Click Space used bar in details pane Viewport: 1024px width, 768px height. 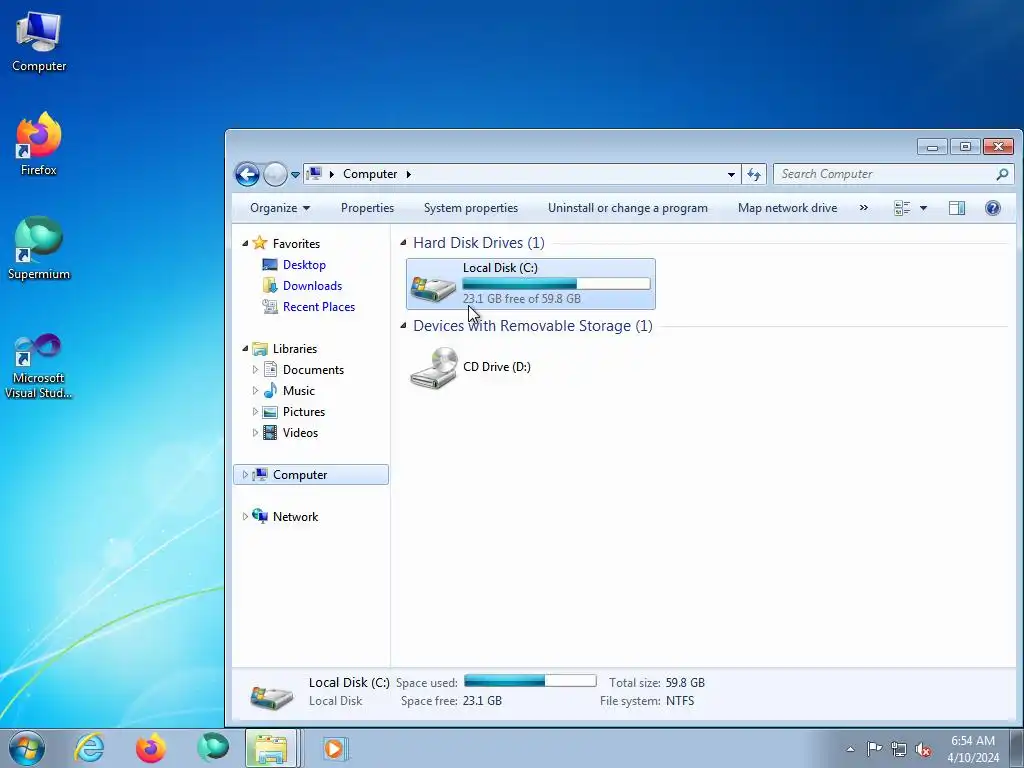530,680
